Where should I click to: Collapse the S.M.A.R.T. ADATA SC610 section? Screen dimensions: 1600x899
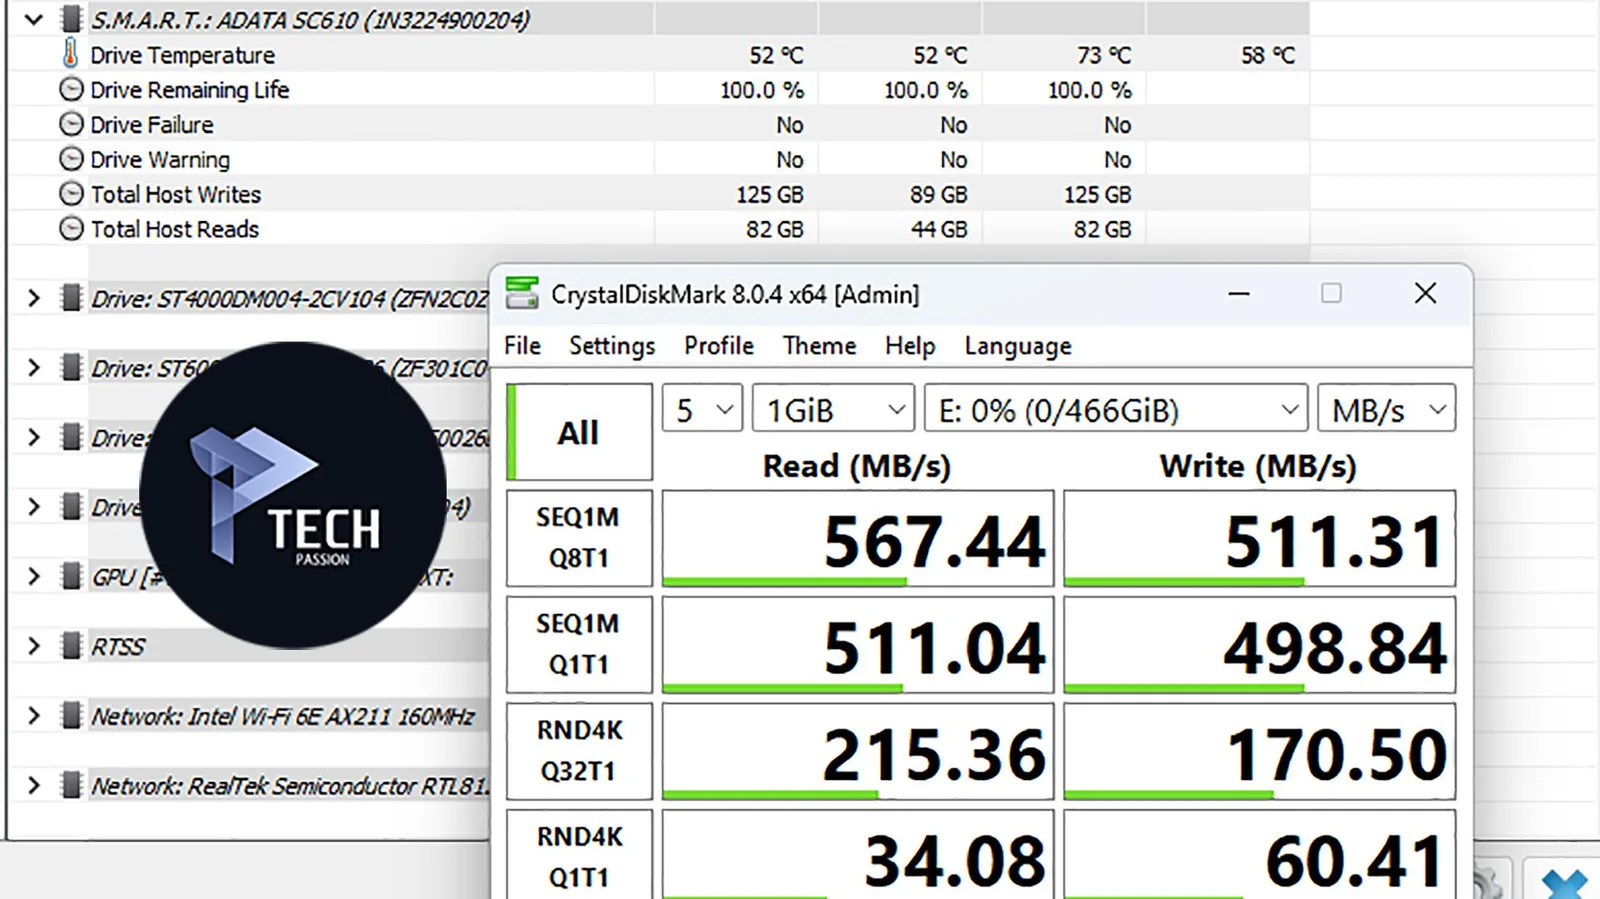coord(34,19)
